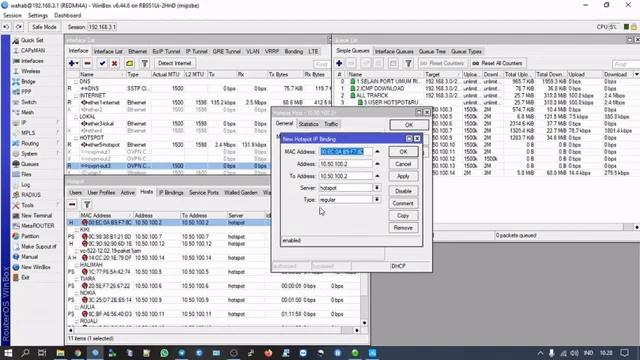Screen dimensions: 640x360
Task: Click Disable button in IP Binding dialog
Action: 403,191
